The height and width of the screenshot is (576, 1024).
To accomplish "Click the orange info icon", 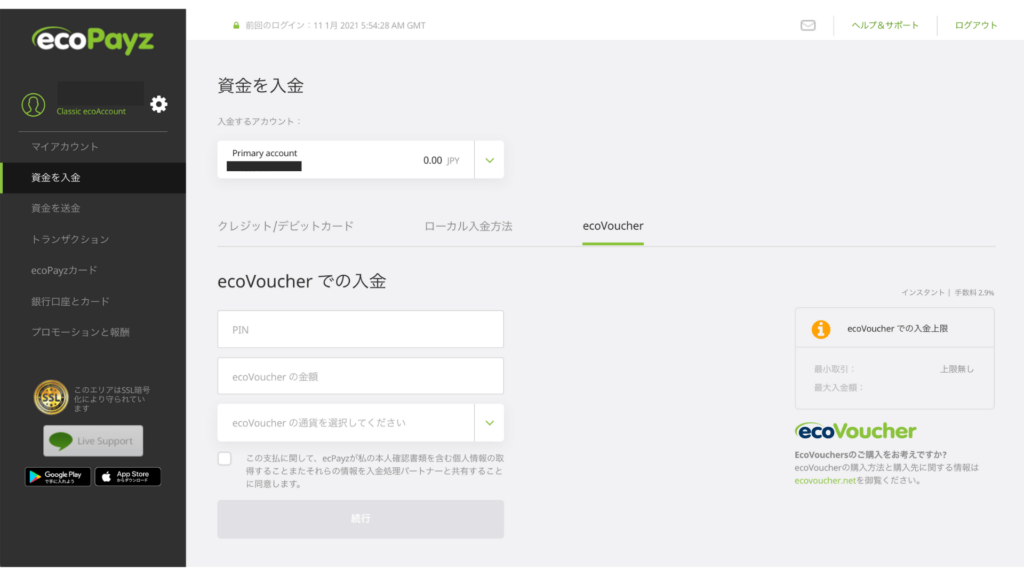I will 821,329.
